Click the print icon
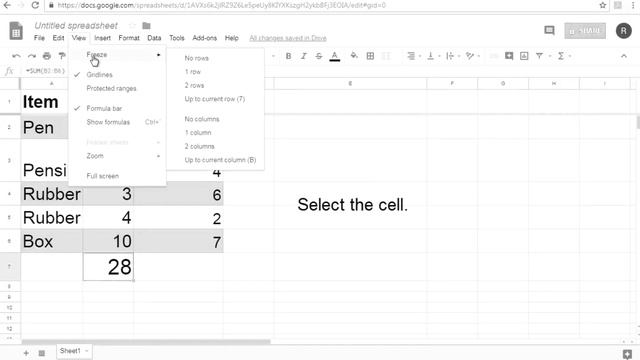The width and height of the screenshot is (640, 360). [x=47, y=56]
